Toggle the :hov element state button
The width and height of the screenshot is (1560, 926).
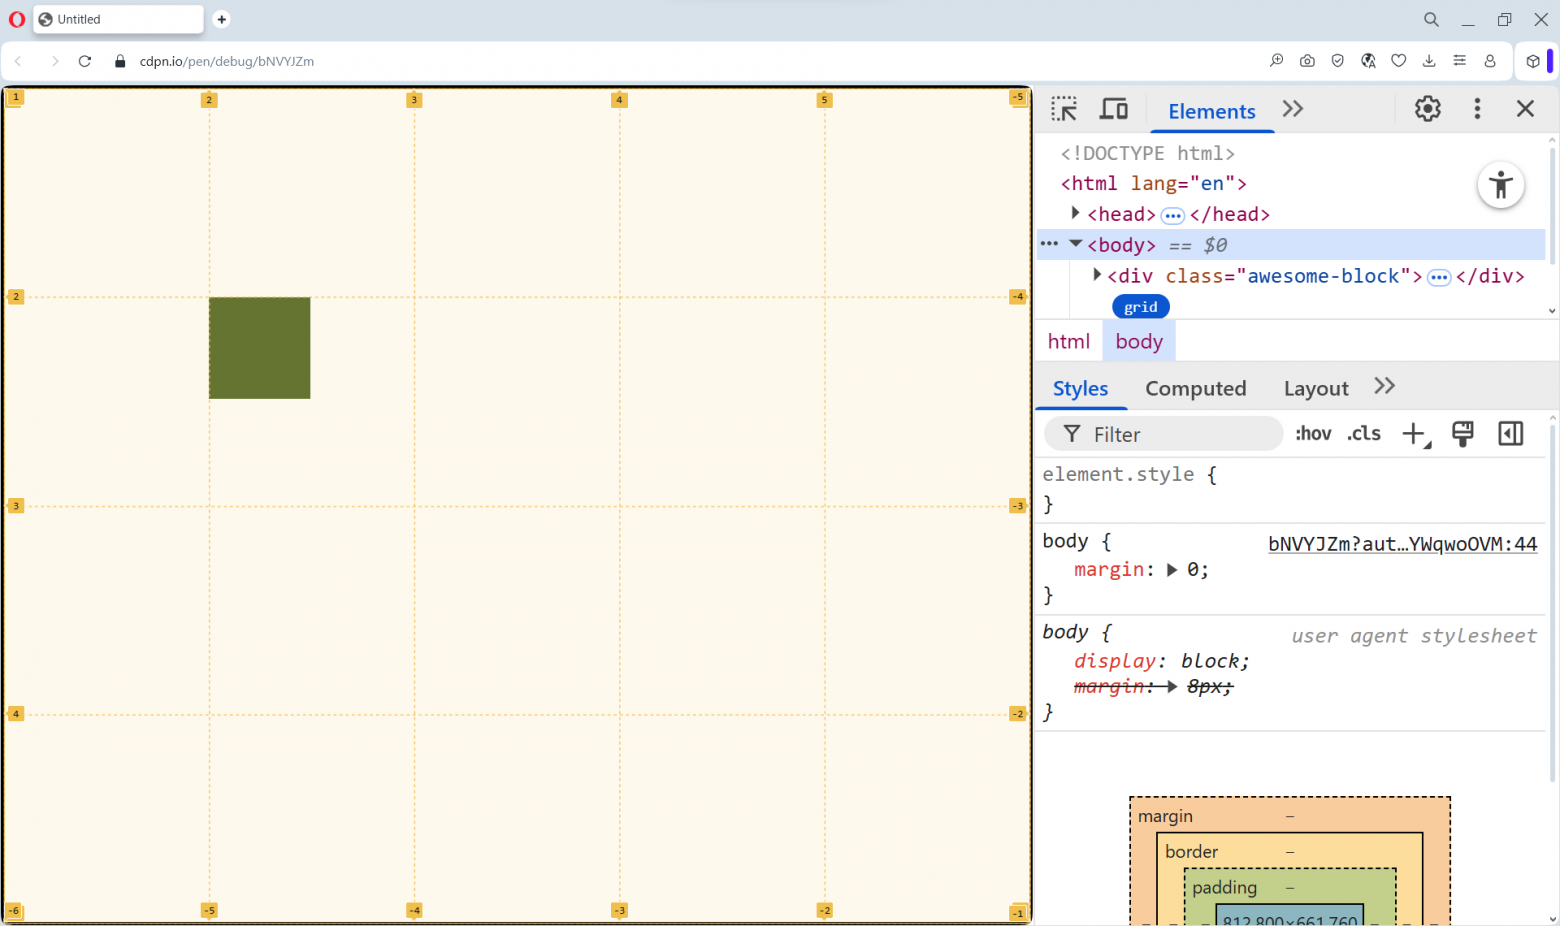click(1313, 434)
